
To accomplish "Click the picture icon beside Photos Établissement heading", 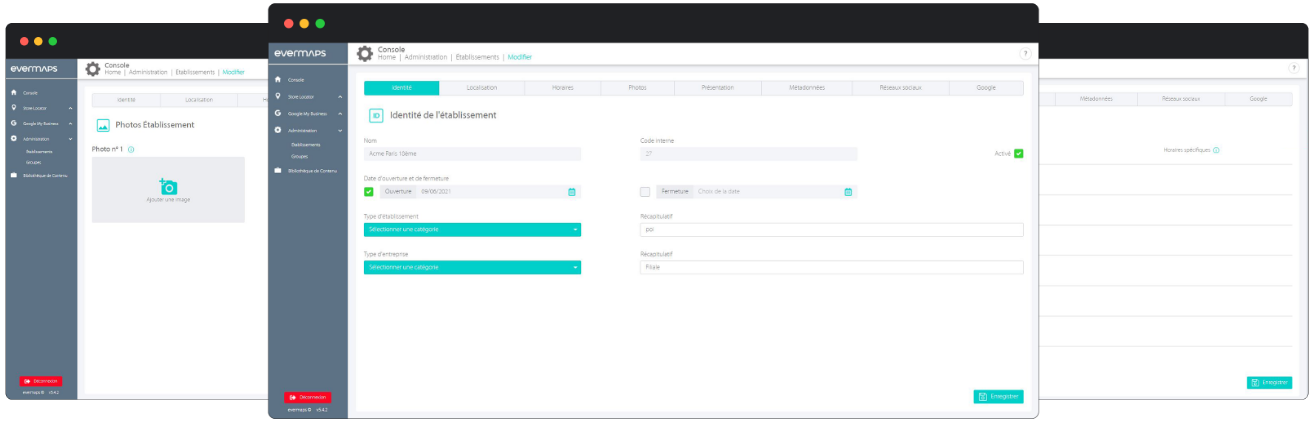I will tap(102, 125).
